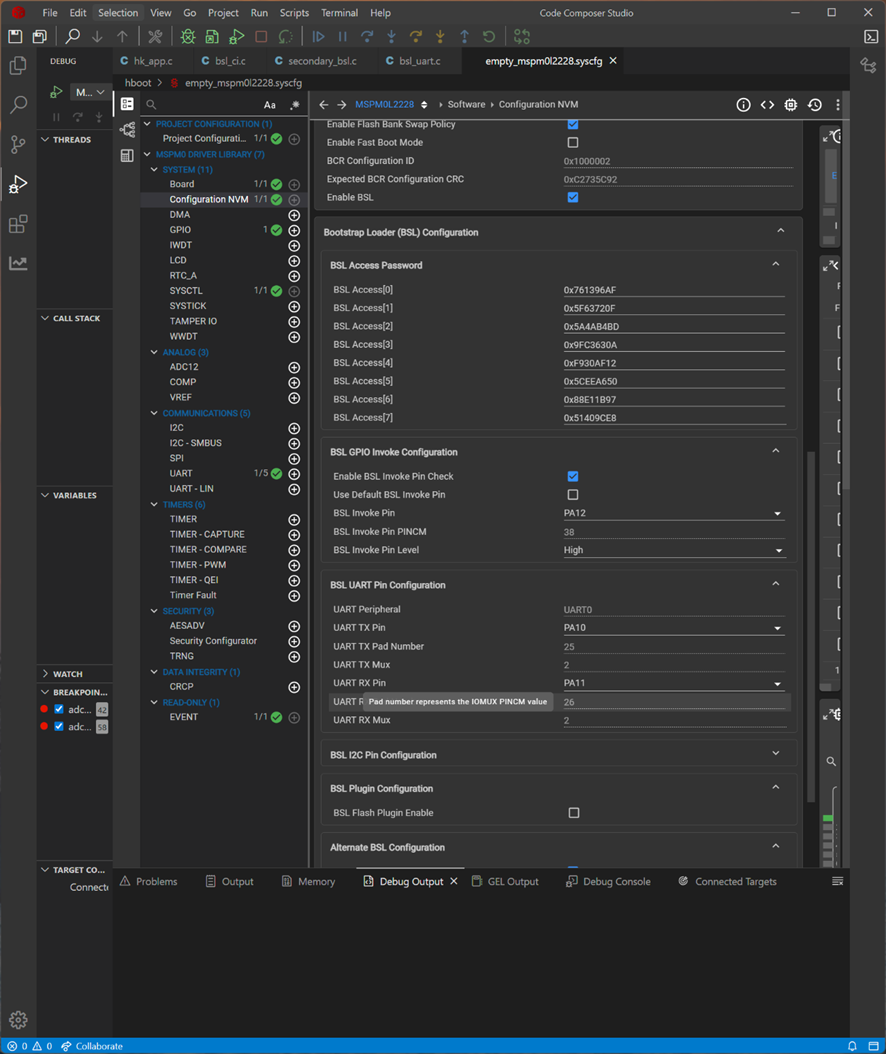The height and width of the screenshot is (1054, 886).
Task: Open the history icon in SysConfig header
Action: click(814, 105)
